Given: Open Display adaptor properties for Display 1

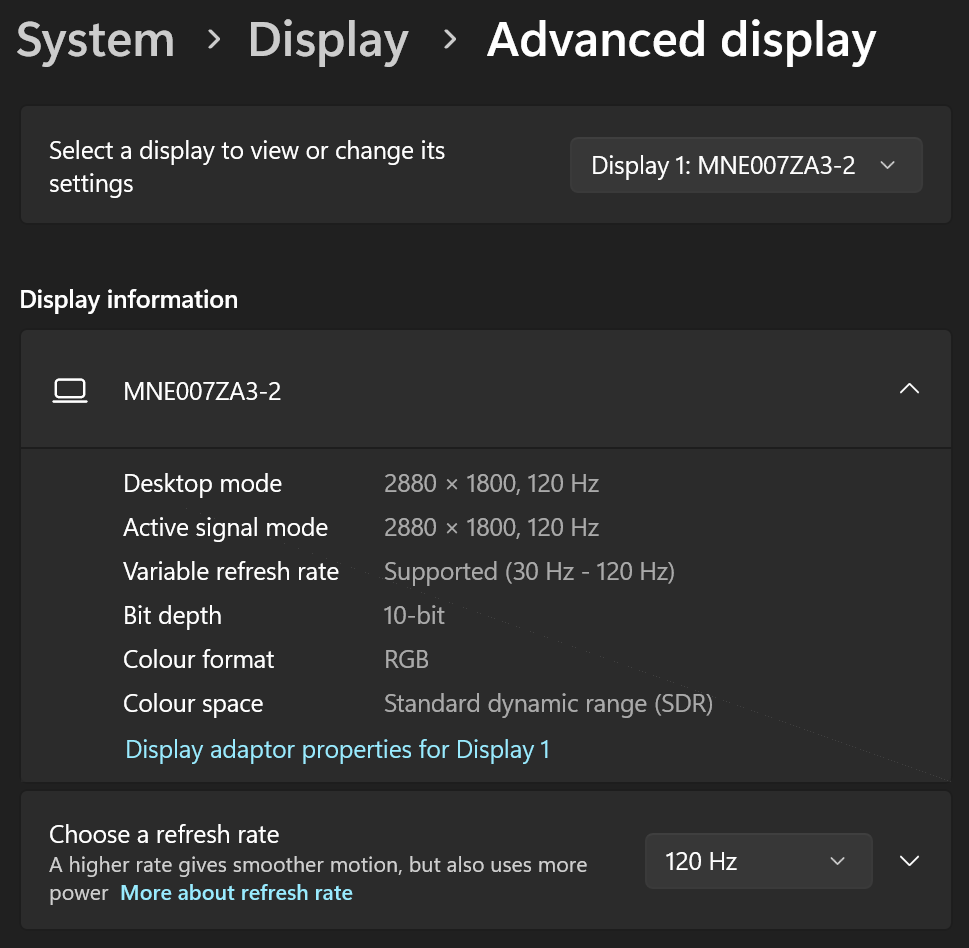Looking at the screenshot, I should 337,750.
